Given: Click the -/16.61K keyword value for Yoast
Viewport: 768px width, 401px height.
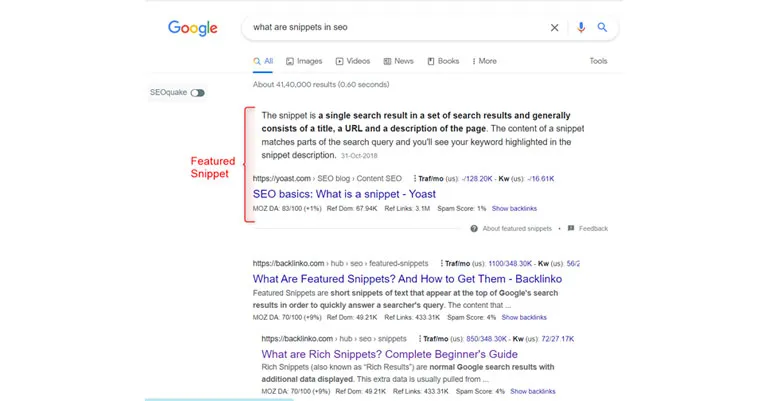Looking at the screenshot, I should [541, 179].
